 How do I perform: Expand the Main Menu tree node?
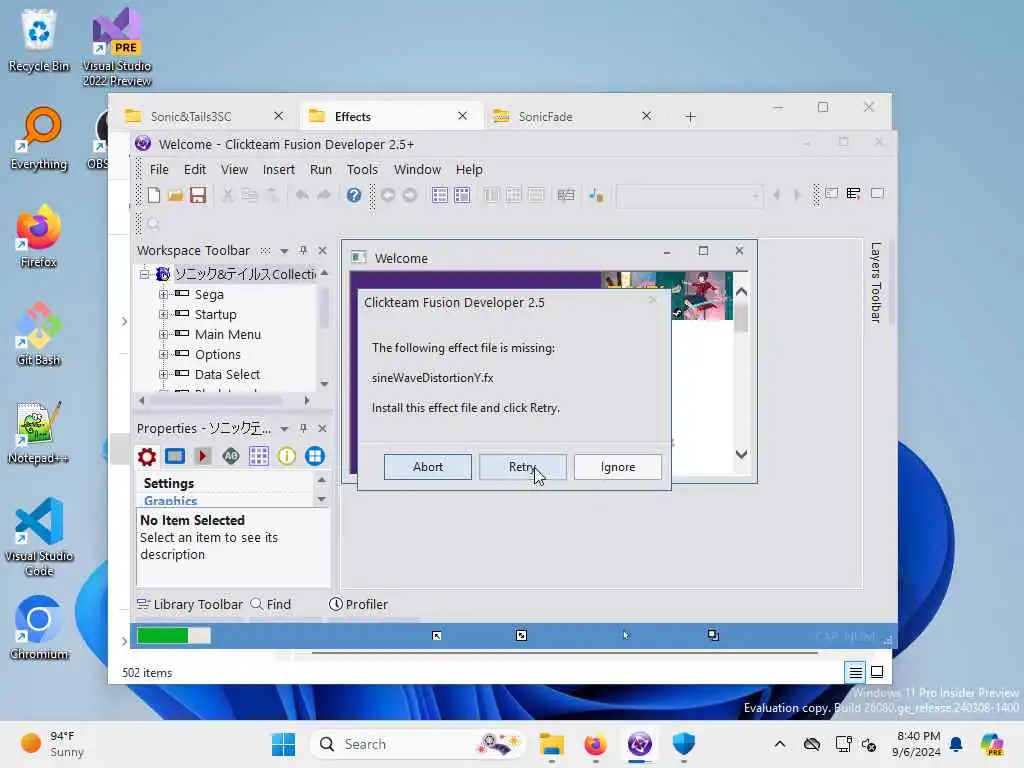click(x=163, y=334)
